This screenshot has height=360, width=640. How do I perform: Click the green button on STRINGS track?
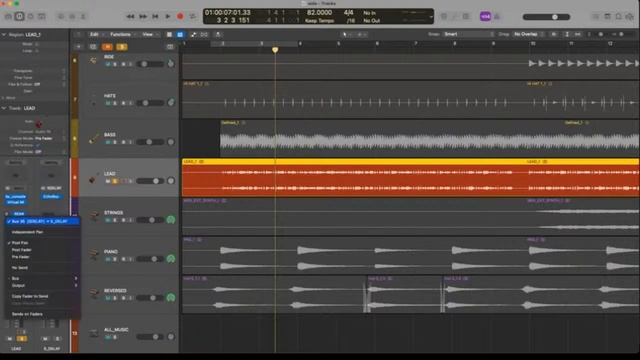point(171,220)
